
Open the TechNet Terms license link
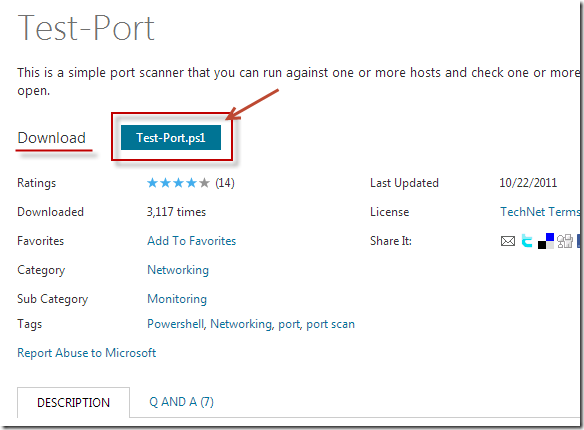540,212
